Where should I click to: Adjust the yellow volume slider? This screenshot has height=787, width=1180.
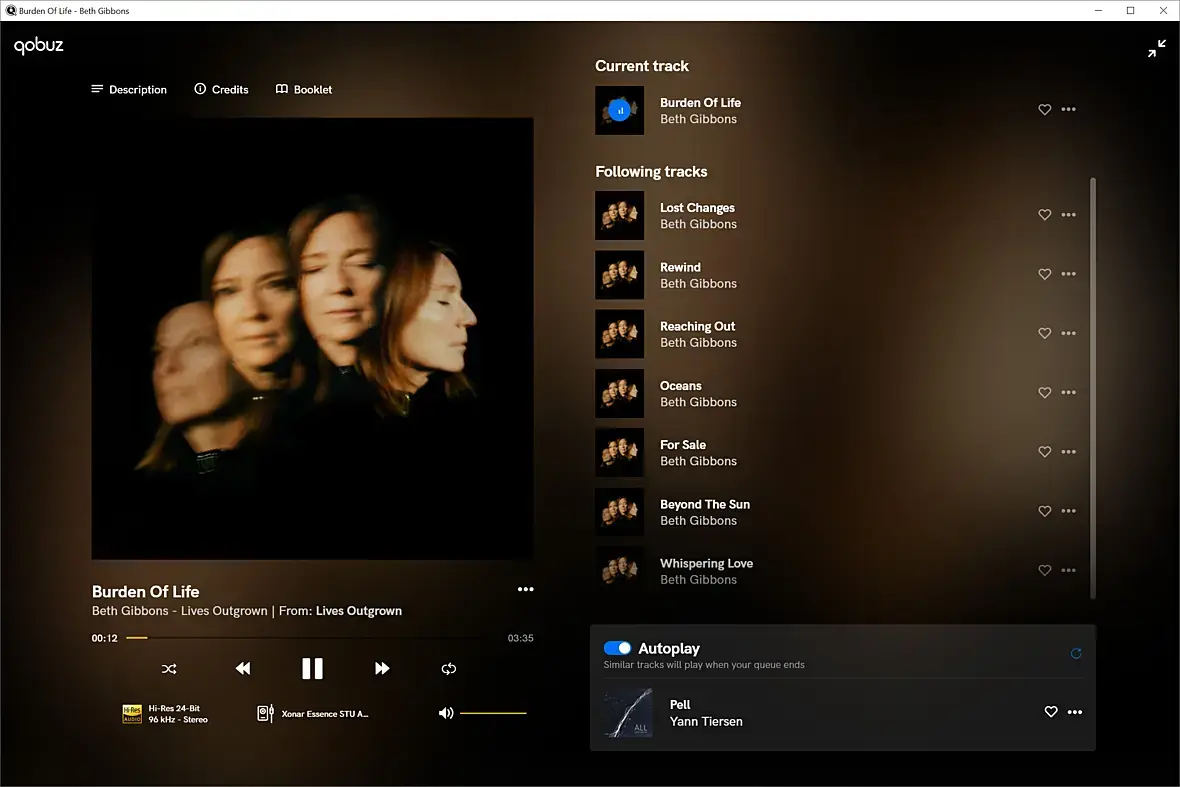click(493, 713)
